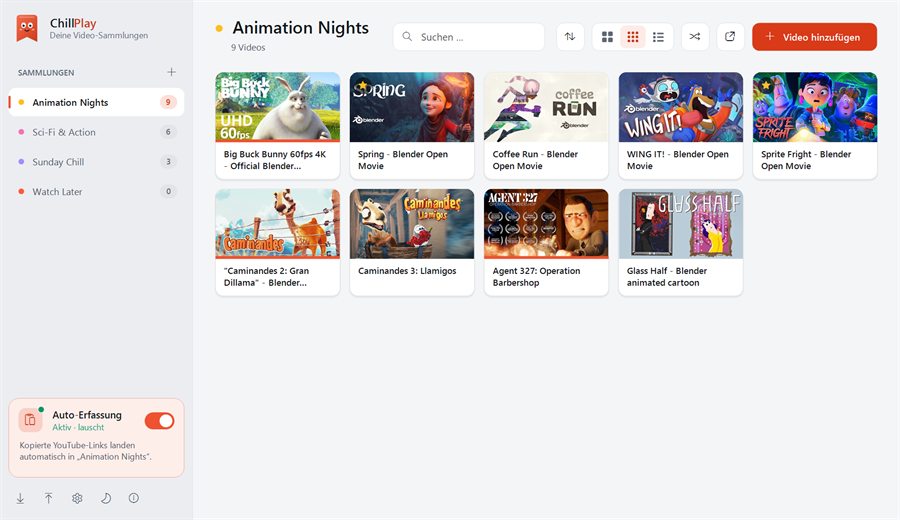Add a new collection with the plus icon
Screen dimensions: 900x520
point(171,72)
